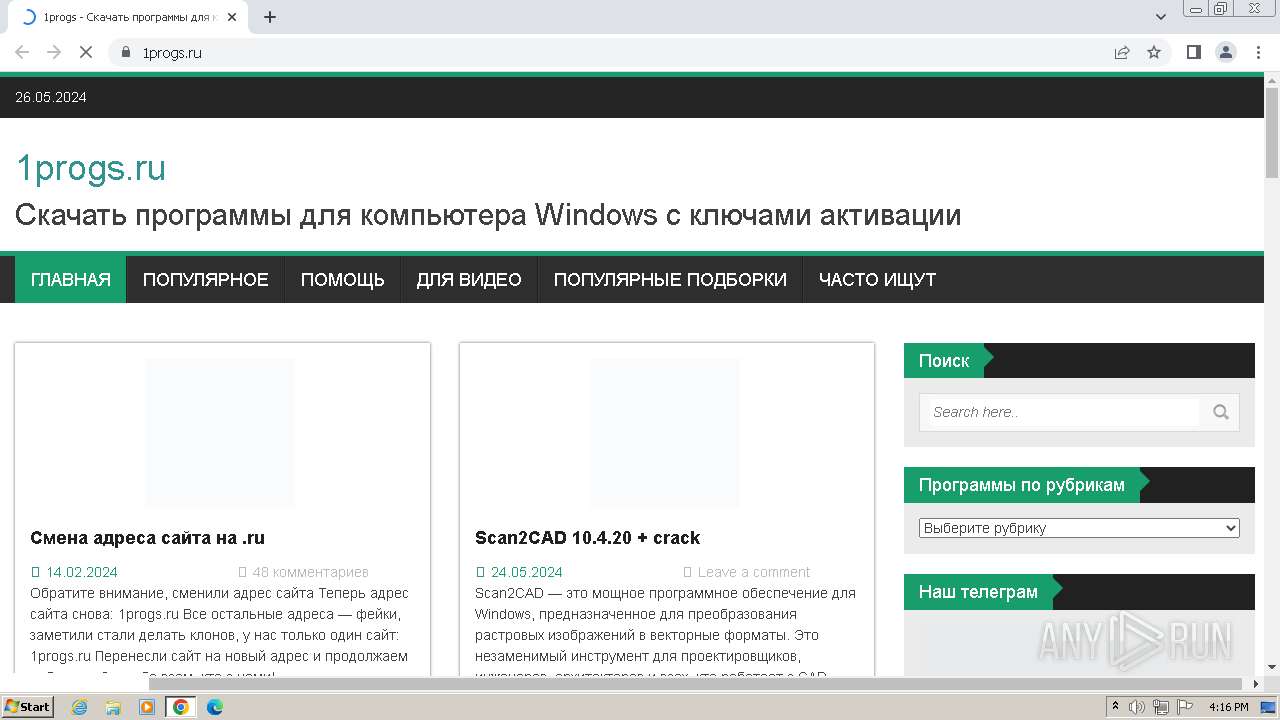Open the Популярное menu item
The height and width of the screenshot is (720, 1280).
point(206,280)
